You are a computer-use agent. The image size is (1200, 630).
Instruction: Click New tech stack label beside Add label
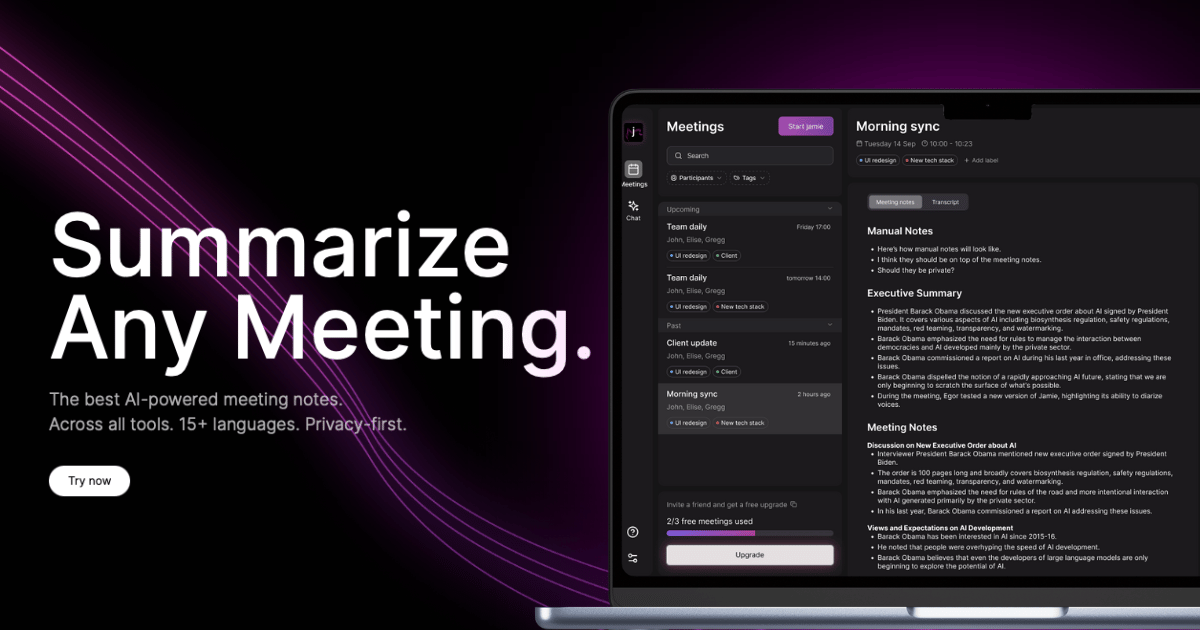(930, 160)
